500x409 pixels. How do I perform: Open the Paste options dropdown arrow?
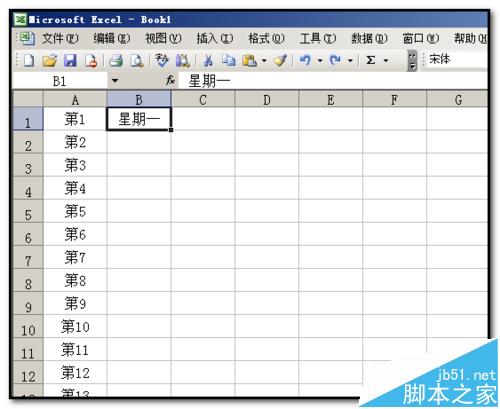coord(264,61)
